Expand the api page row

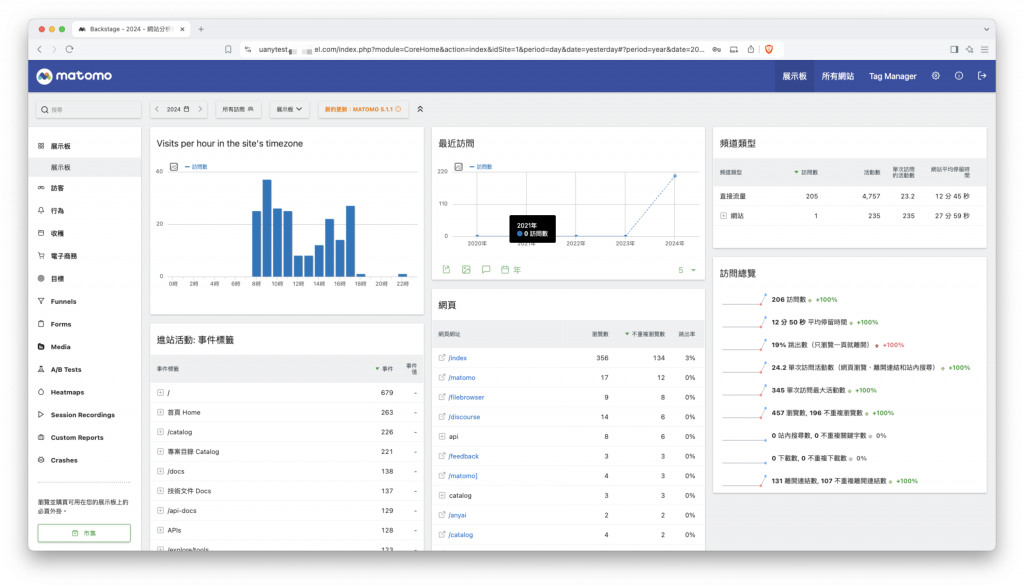point(442,436)
